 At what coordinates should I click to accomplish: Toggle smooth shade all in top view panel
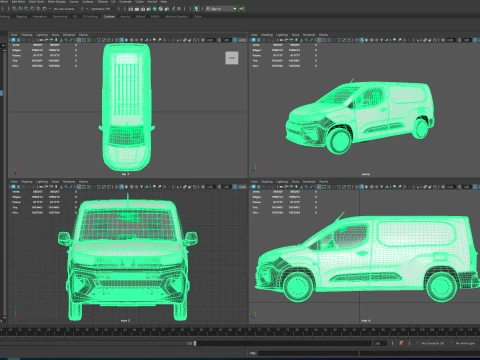click(x=121, y=40)
